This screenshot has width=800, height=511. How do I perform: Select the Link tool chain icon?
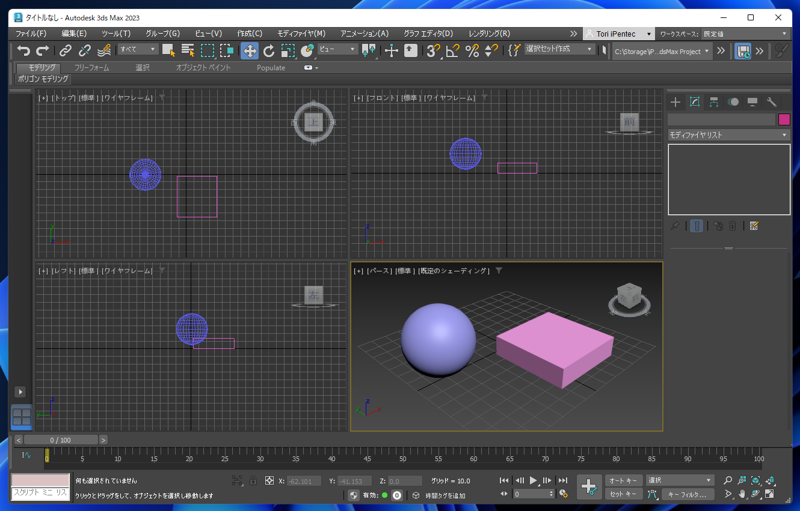coord(65,50)
